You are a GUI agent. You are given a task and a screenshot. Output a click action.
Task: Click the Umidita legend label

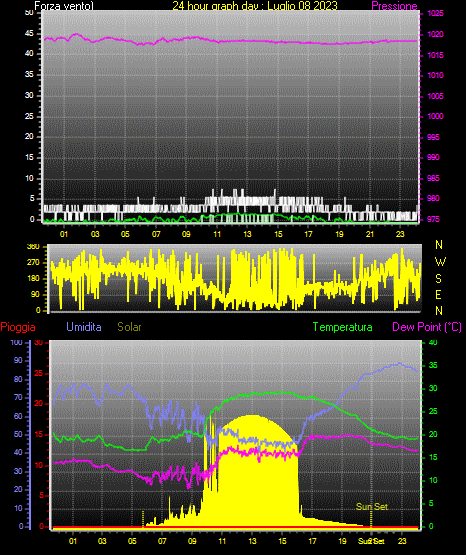(84, 327)
